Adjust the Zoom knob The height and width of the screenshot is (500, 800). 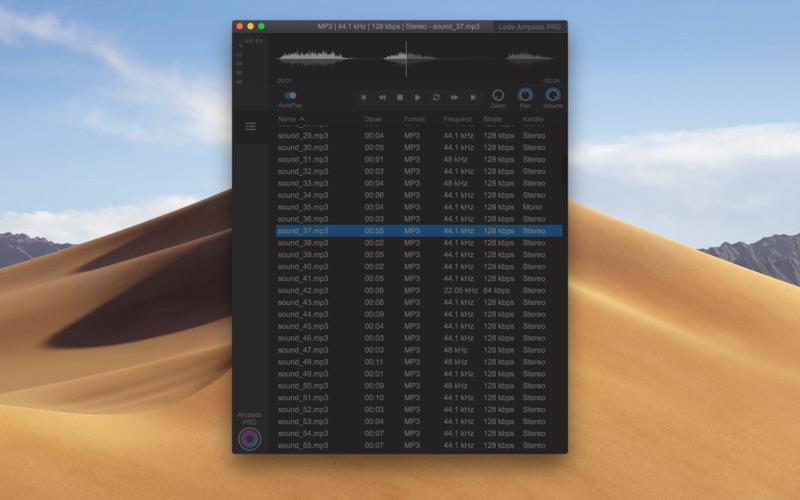click(498, 95)
